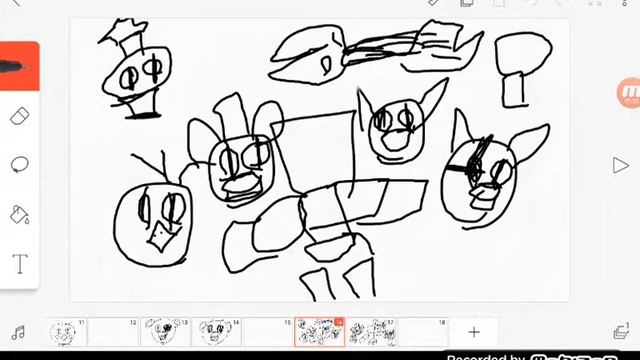Select the highlighted frame 16 thumbnail
Image resolution: width=640 pixels, height=360 pixels.
pyautogui.click(x=320, y=332)
